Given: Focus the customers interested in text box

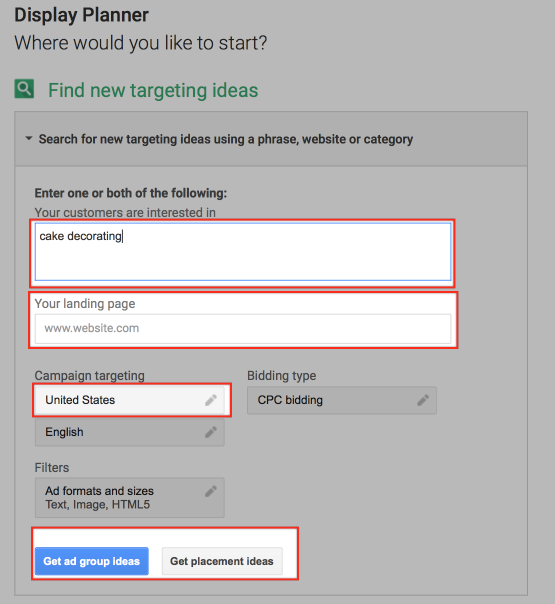Looking at the screenshot, I should pyautogui.click(x=243, y=252).
